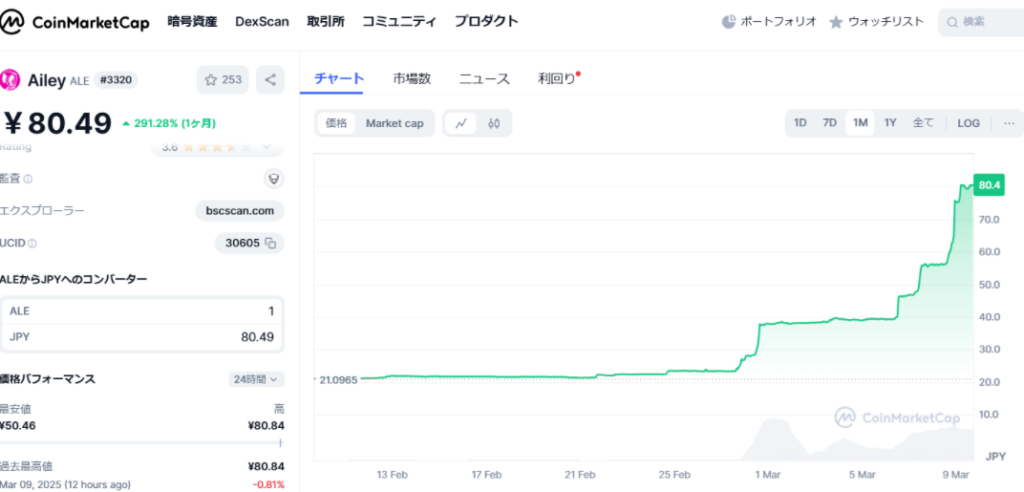Click the 価格パフォーマンス heading
1024x492 pixels.
point(48,379)
